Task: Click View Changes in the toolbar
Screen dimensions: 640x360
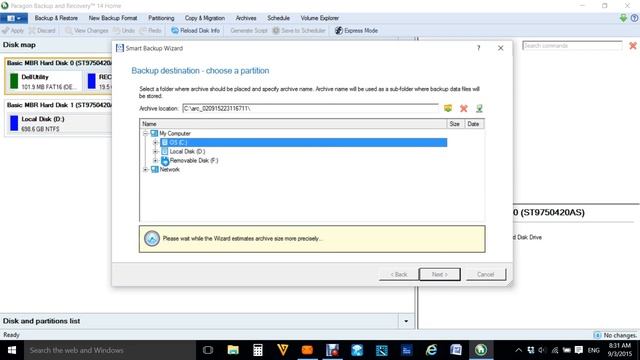Action: click(87, 31)
